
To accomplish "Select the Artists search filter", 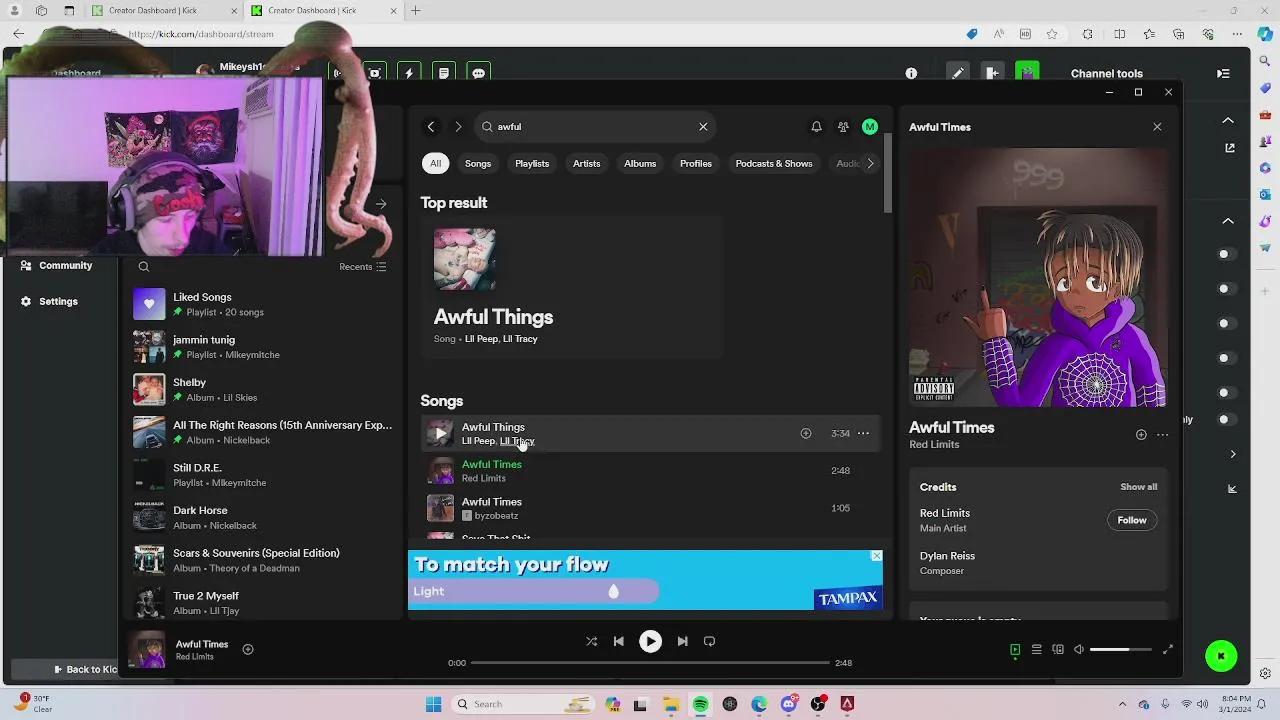I will pyautogui.click(x=586, y=163).
